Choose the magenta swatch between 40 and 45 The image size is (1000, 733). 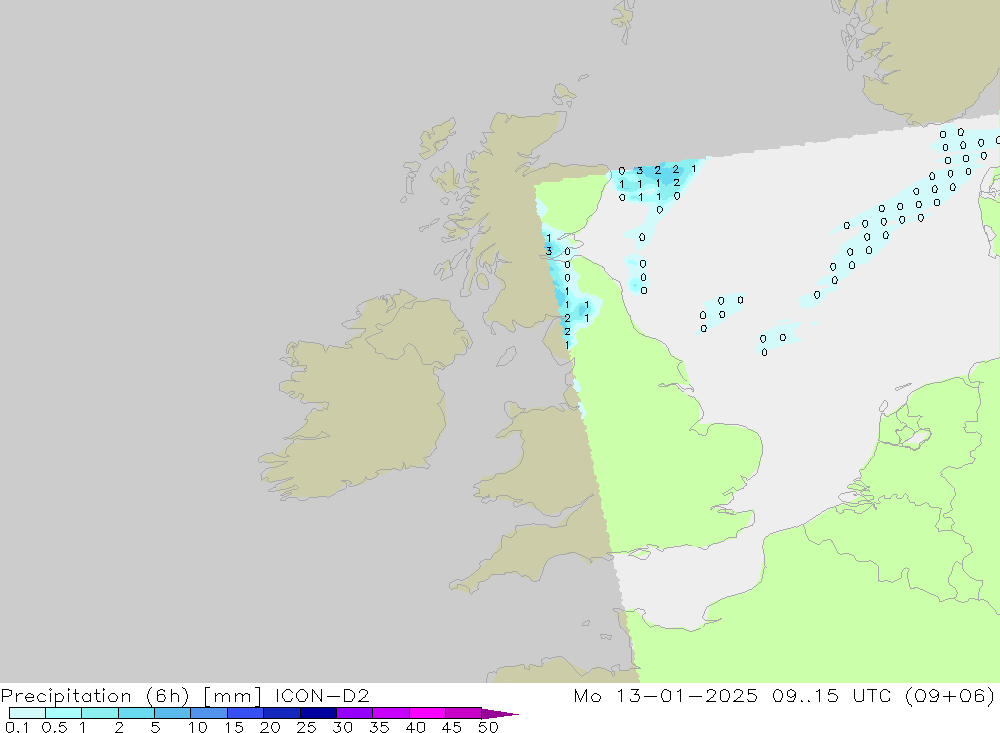point(427,713)
